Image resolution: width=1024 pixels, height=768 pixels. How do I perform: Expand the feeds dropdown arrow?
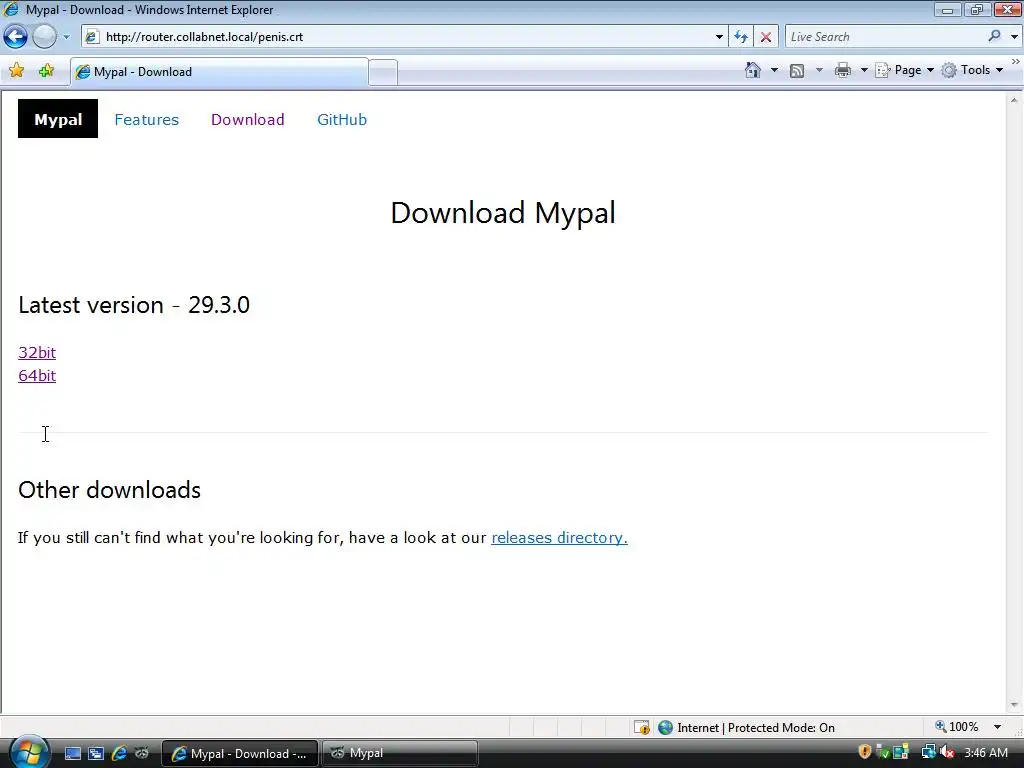819,70
